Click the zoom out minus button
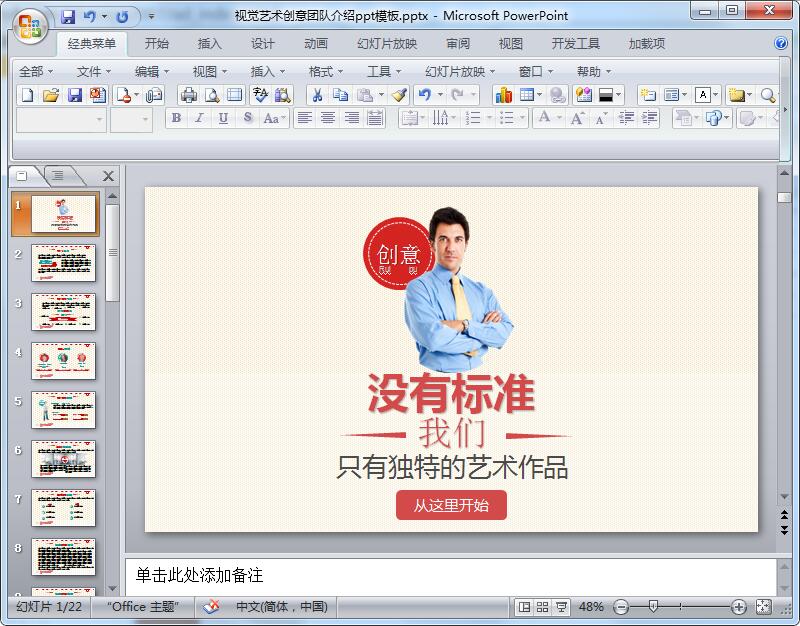The width and height of the screenshot is (800, 626). tap(620, 607)
